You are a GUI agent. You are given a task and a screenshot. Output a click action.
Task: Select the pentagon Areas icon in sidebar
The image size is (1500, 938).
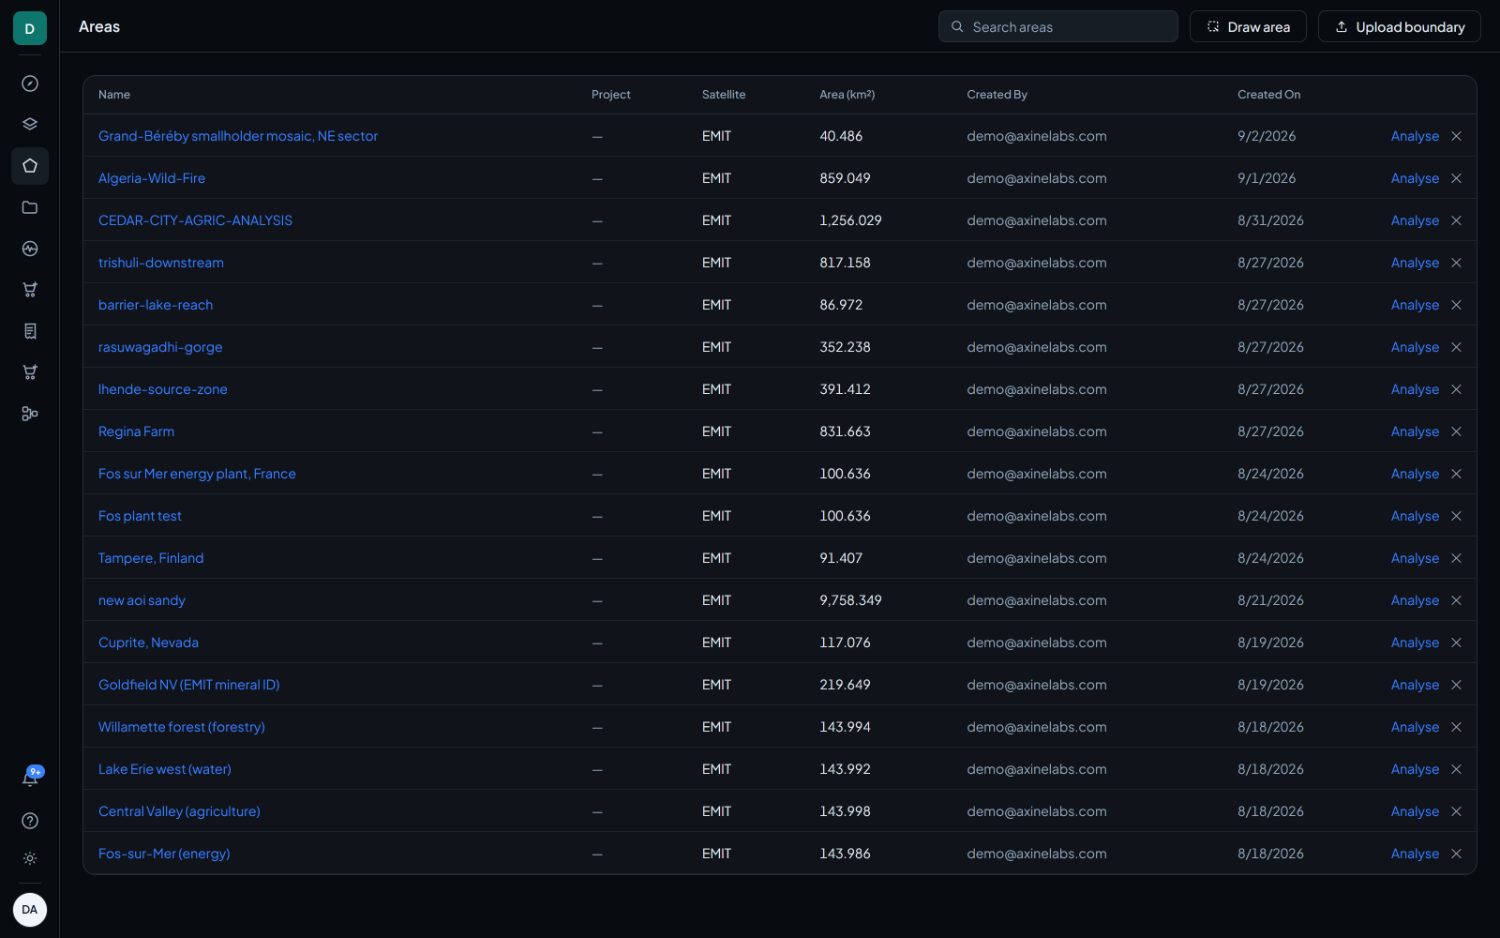[30, 166]
